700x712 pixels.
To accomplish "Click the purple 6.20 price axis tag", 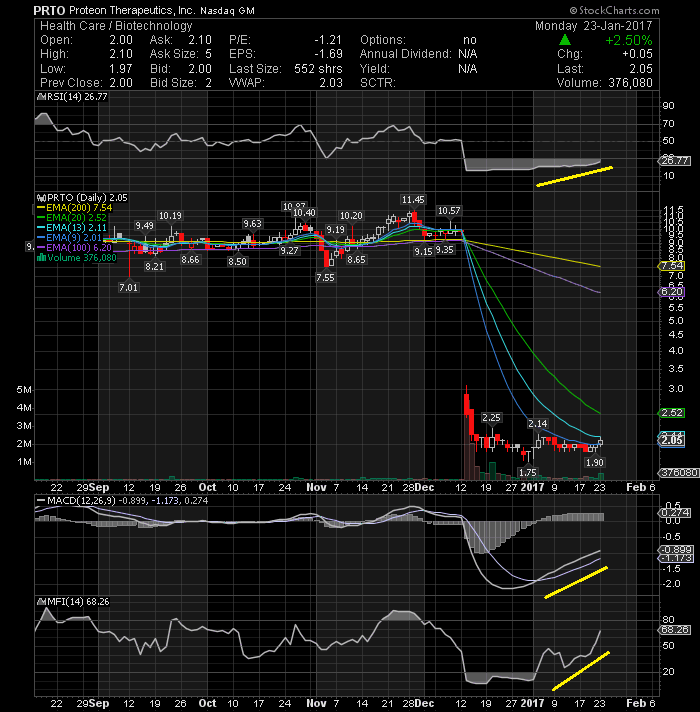I will coord(672,292).
